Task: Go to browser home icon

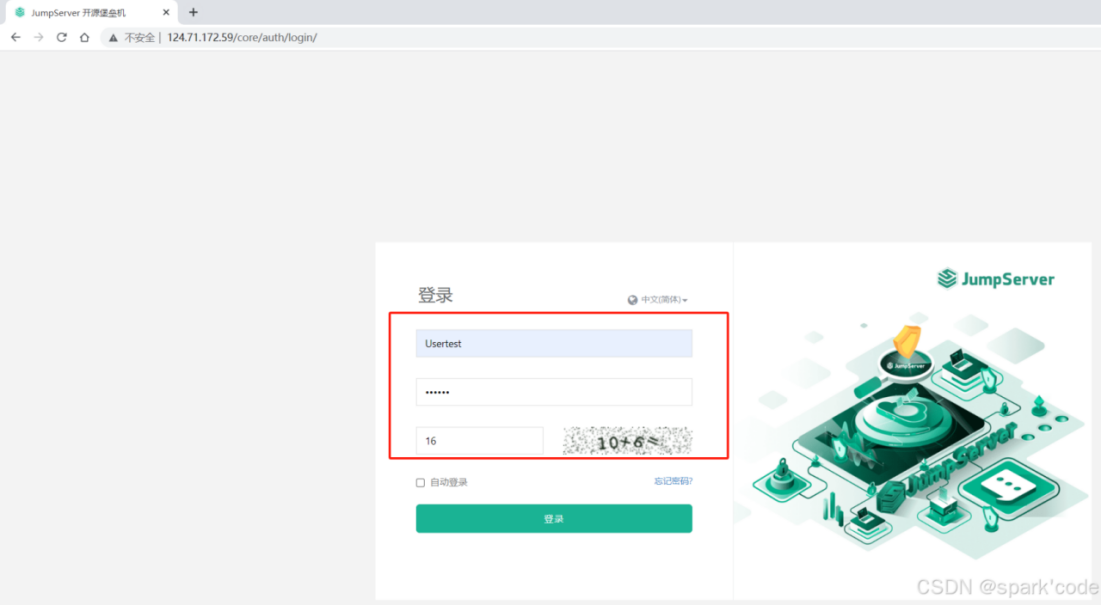Action: 84,37
